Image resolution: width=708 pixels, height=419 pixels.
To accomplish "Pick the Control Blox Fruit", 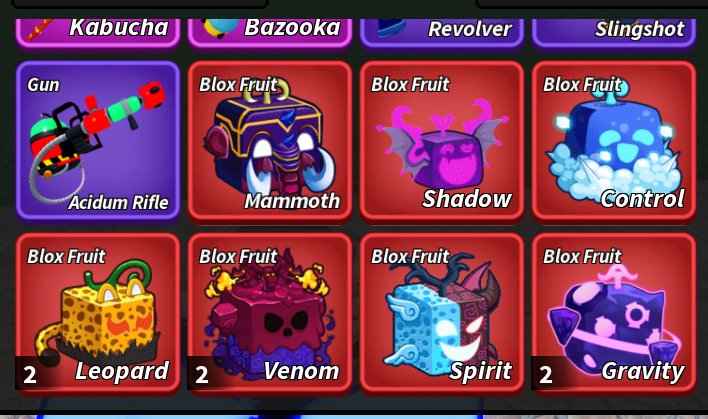I will 614,141.
